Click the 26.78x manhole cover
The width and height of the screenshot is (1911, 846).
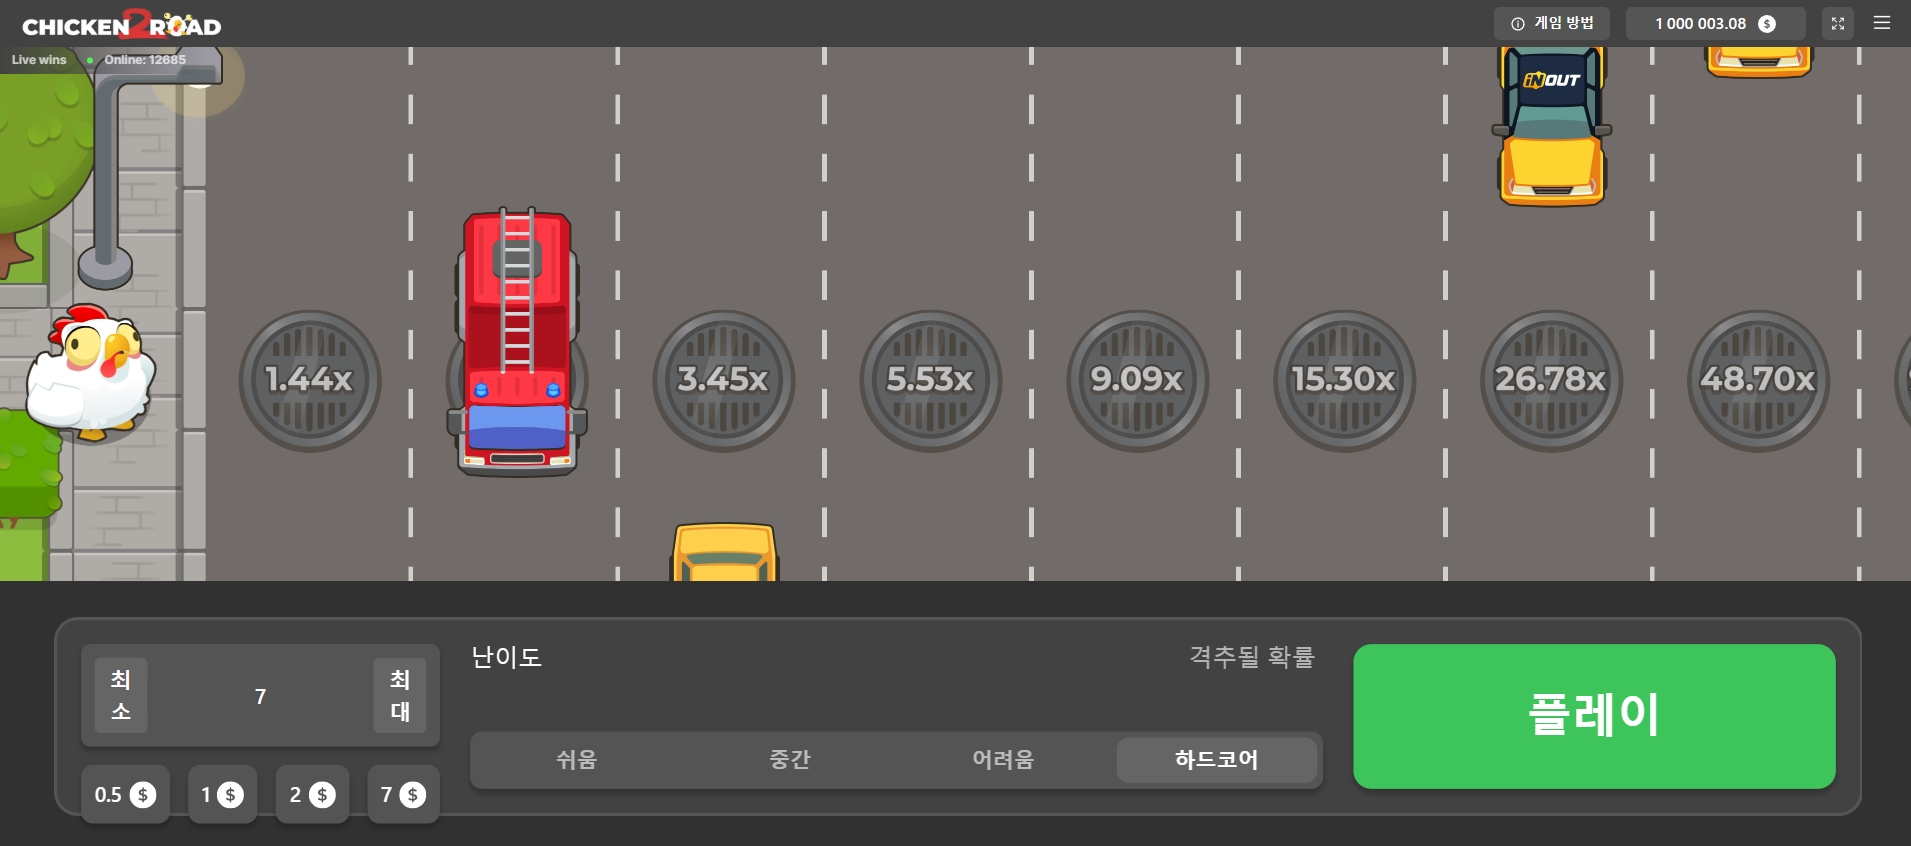(x=1551, y=380)
